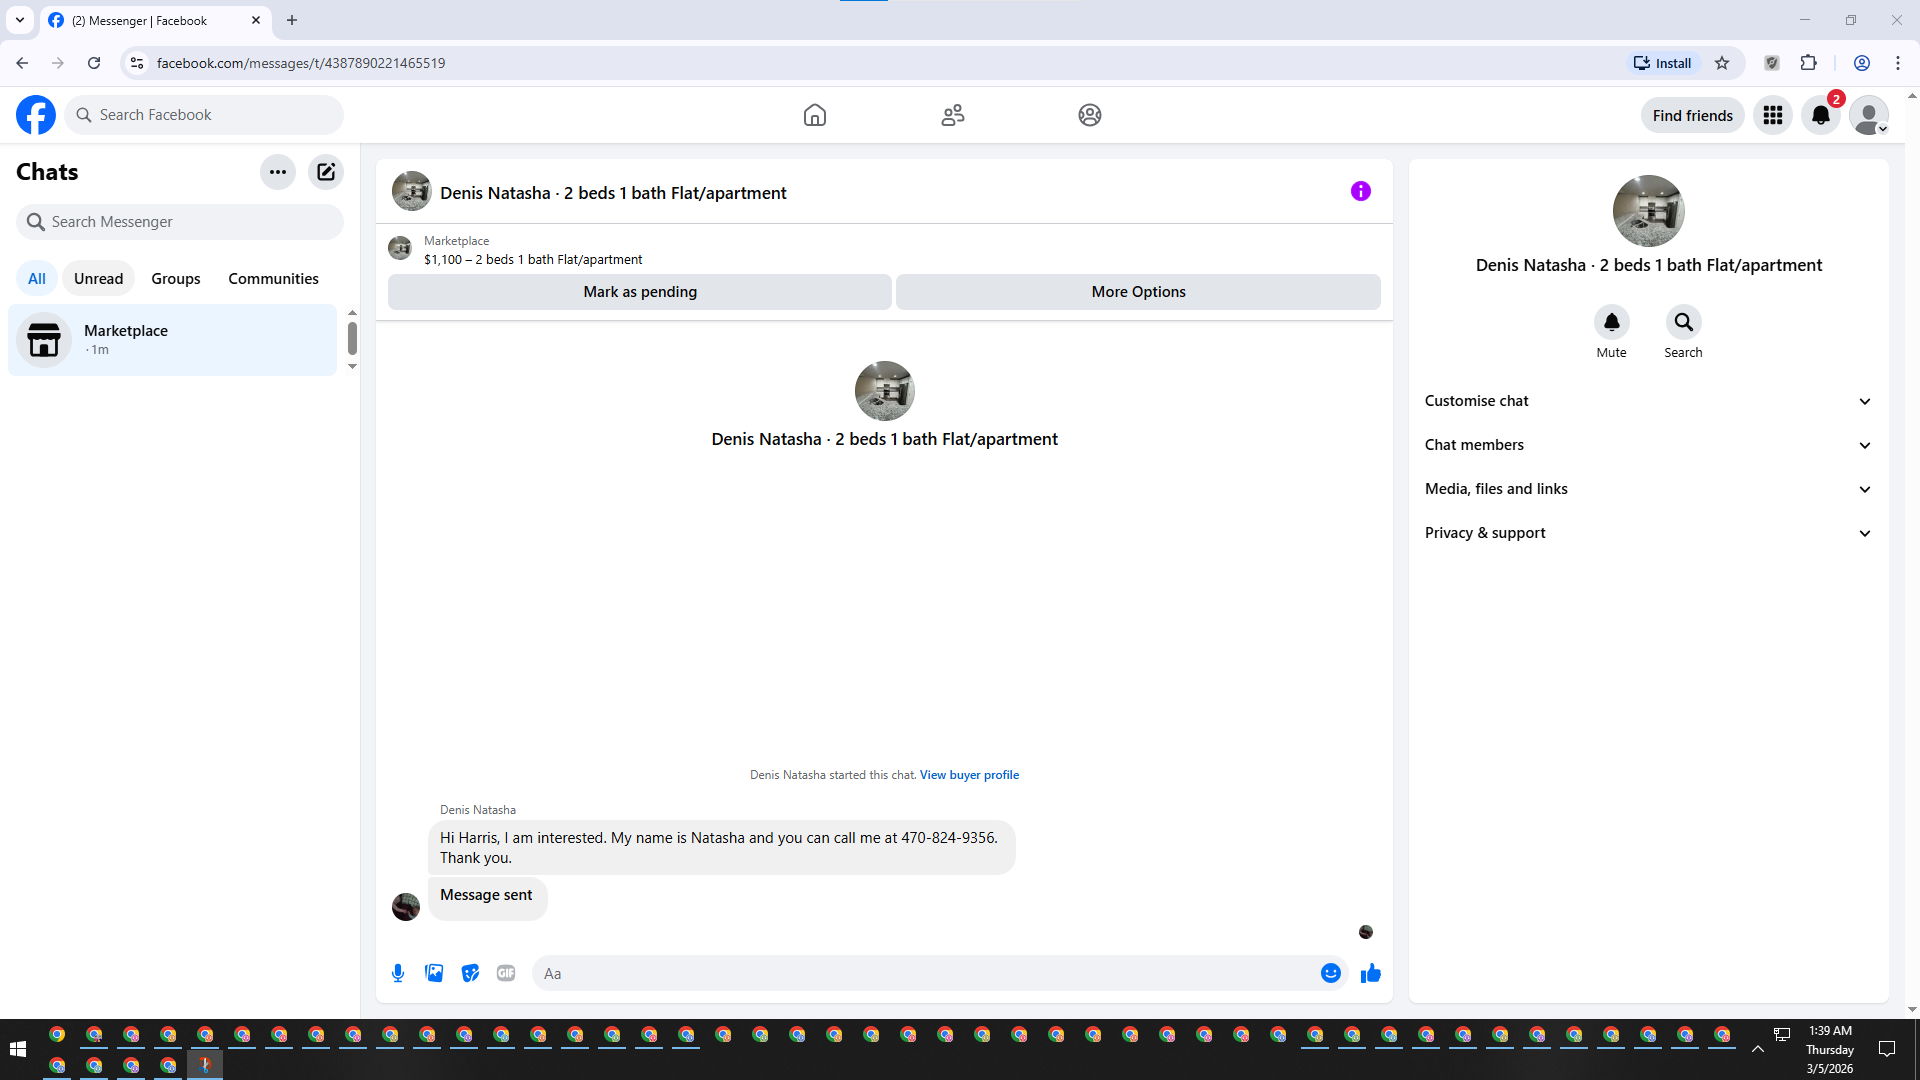Open the taskbar clock and calendar
This screenshot has width=1920, height=1080.
1829,1049
